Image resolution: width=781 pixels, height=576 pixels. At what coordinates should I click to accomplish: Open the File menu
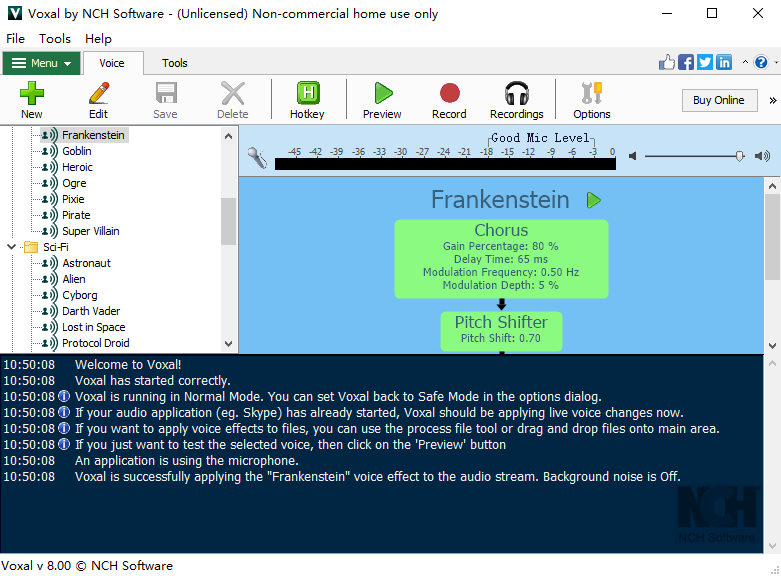[x=15, y=38]
